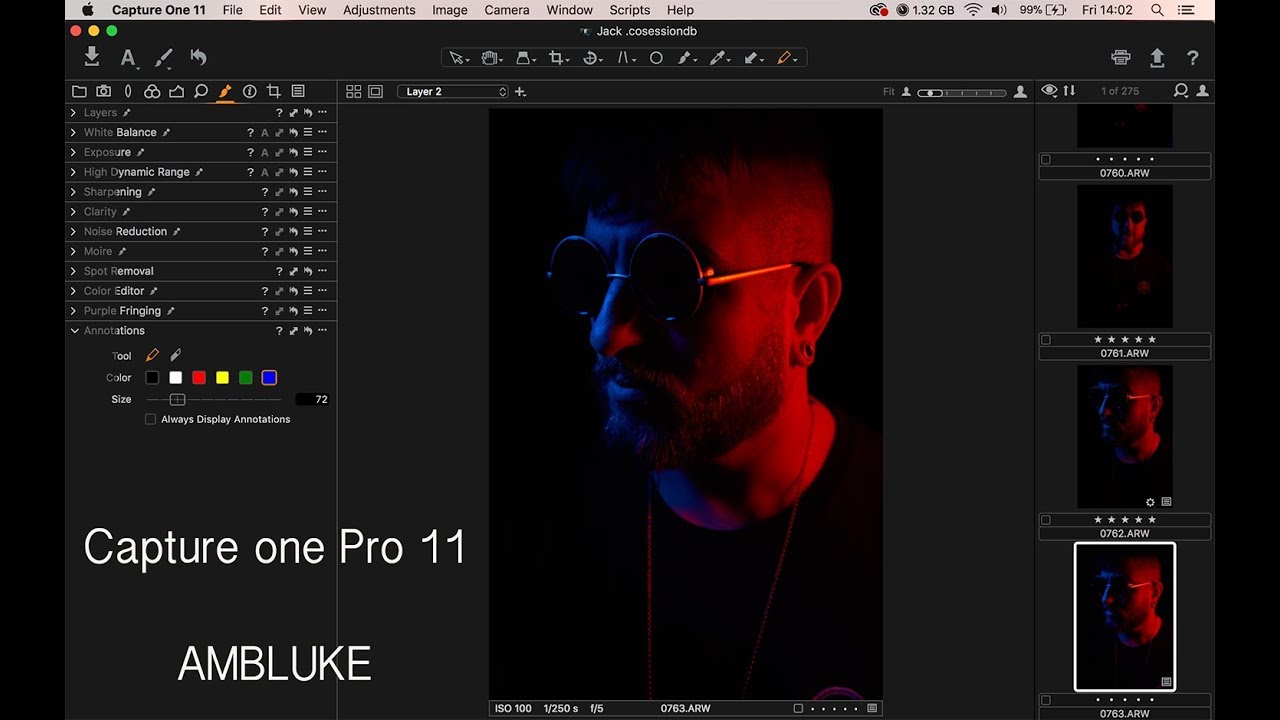Expand the High Dynamic Range panel
Viewport: 1280px width, 720px height.
(73, 172)
